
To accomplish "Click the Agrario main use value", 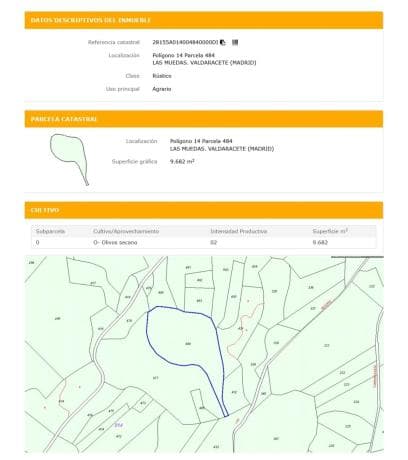I will pyautogui.click(x=162, y=89).
